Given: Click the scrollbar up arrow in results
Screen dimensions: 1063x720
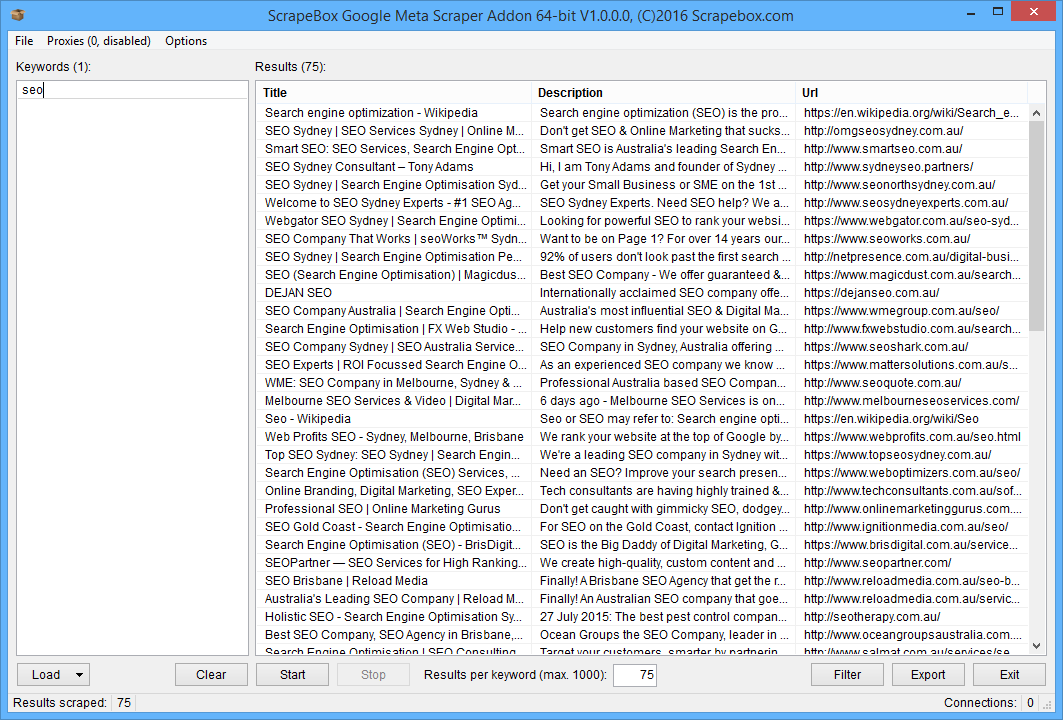Looking at the screenshot, I should point(1037,113).
